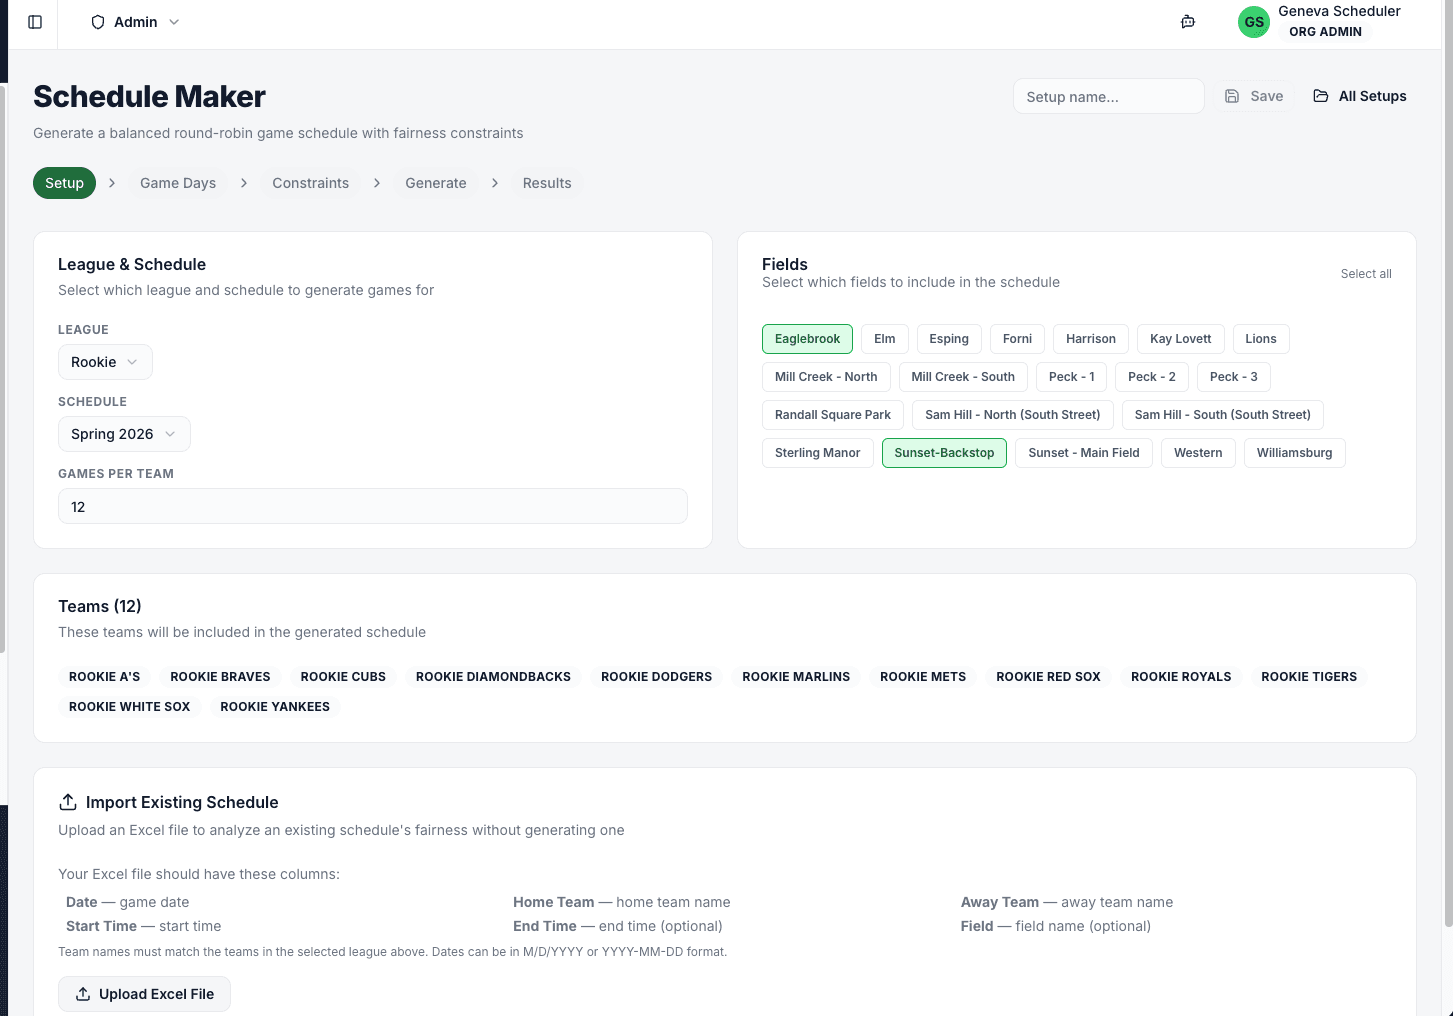Deselect the Eaglebrook field
Screen dimensions: 1453x1016
coord(807,339)
